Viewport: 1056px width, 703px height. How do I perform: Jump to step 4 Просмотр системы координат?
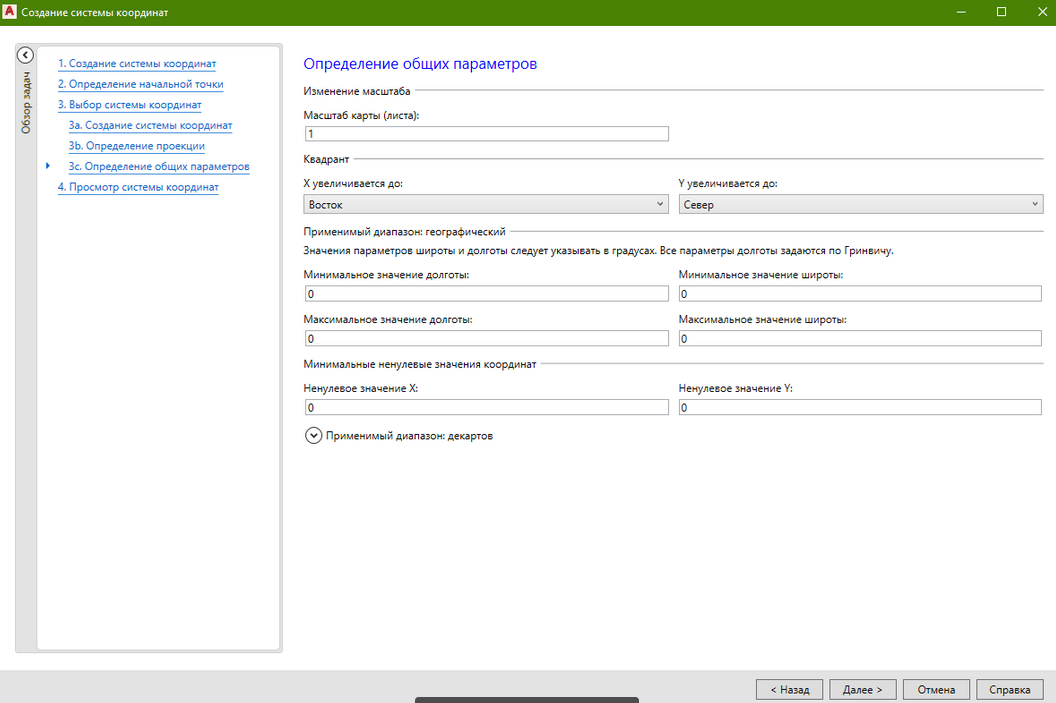[x=138, y=187]
